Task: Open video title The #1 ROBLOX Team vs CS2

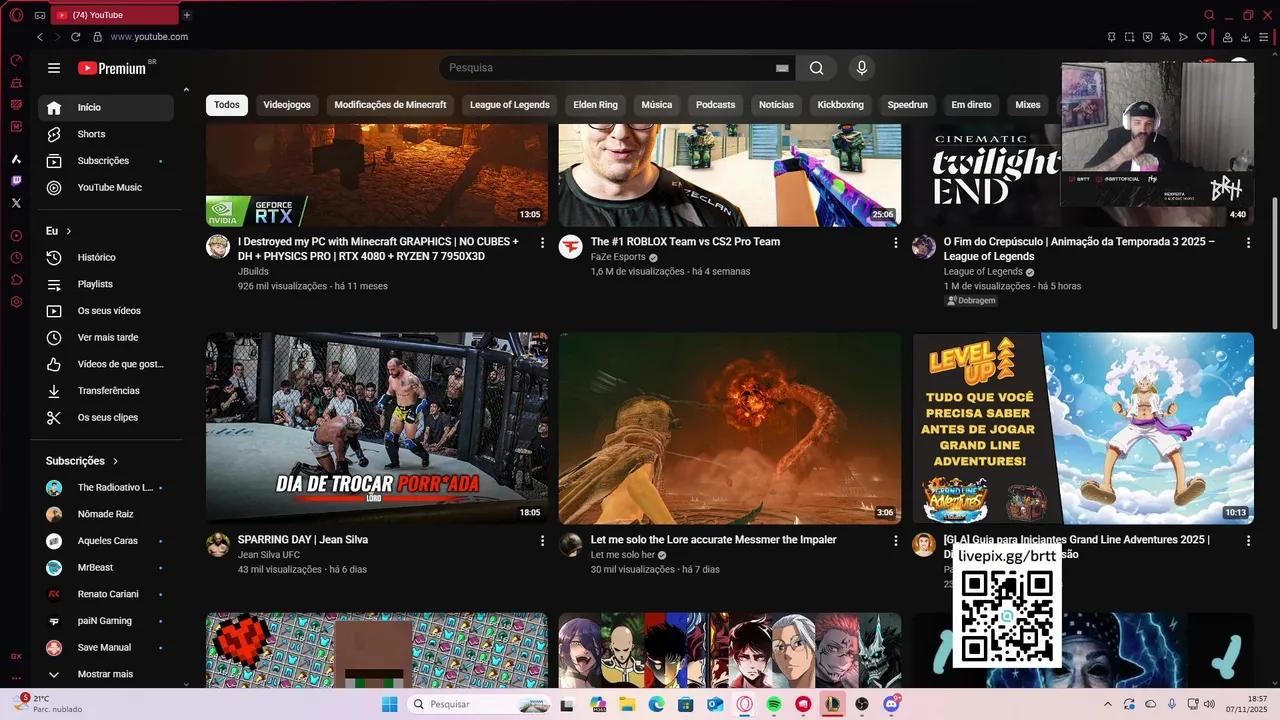Action: click(685, 242)
